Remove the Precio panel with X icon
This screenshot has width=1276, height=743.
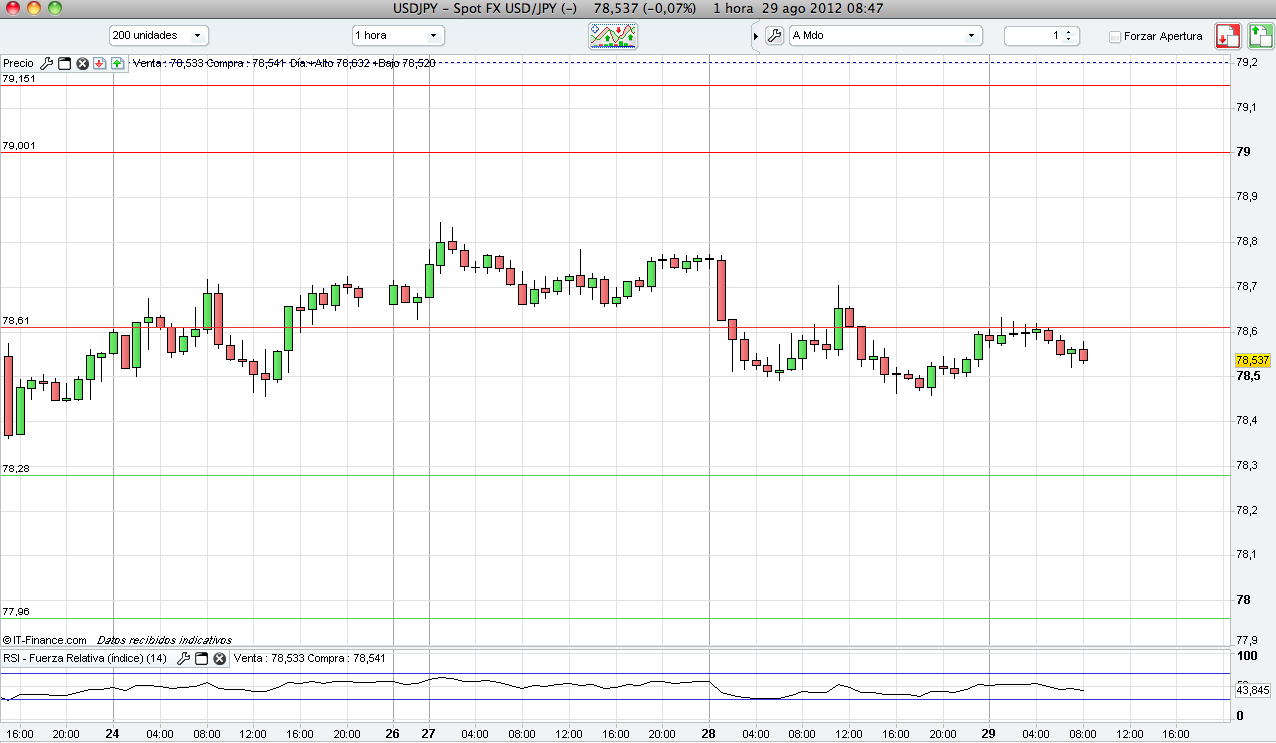point(83,63)
